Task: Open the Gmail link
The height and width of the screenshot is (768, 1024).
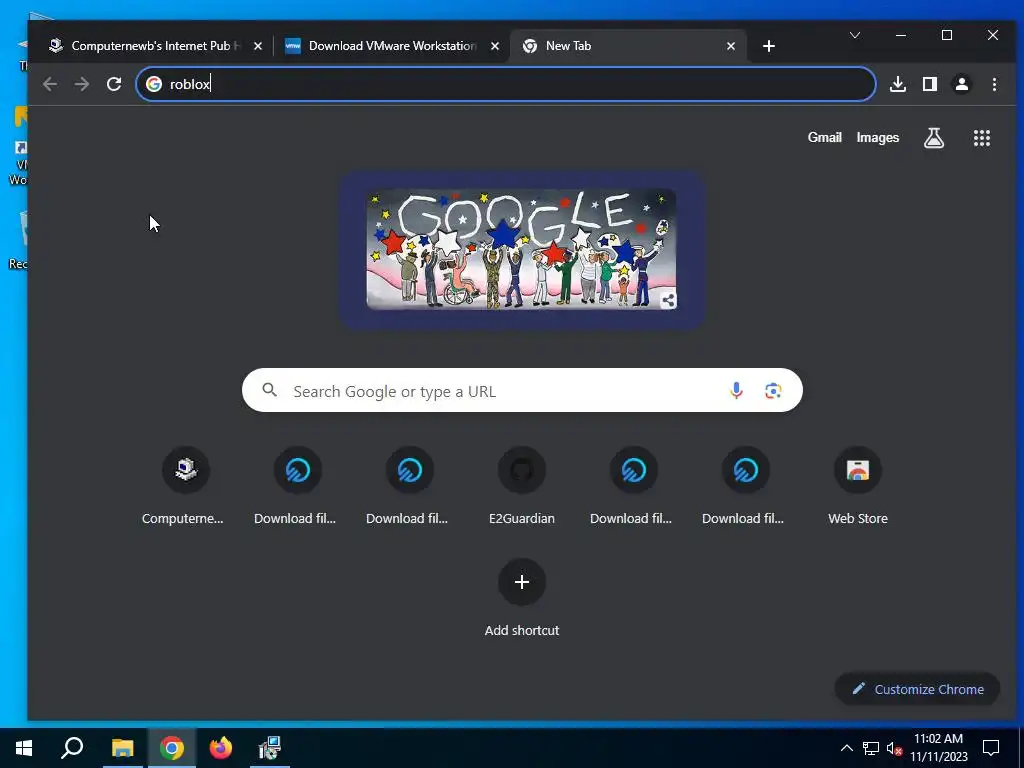Action: pos(824,137)
